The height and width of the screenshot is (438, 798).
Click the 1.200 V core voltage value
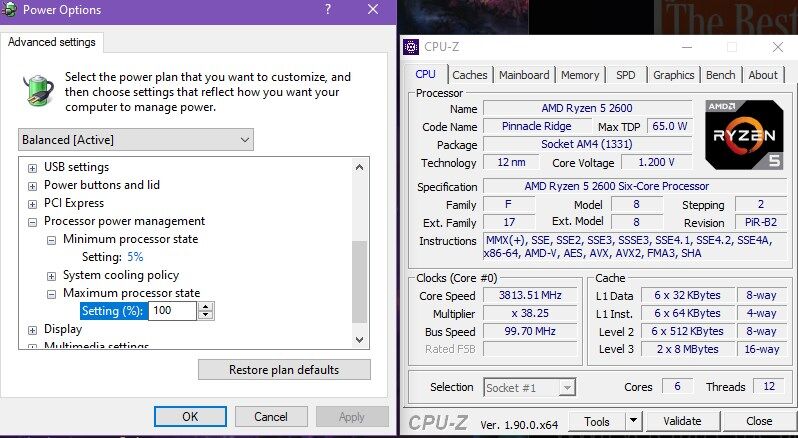[x=656, y=162]
